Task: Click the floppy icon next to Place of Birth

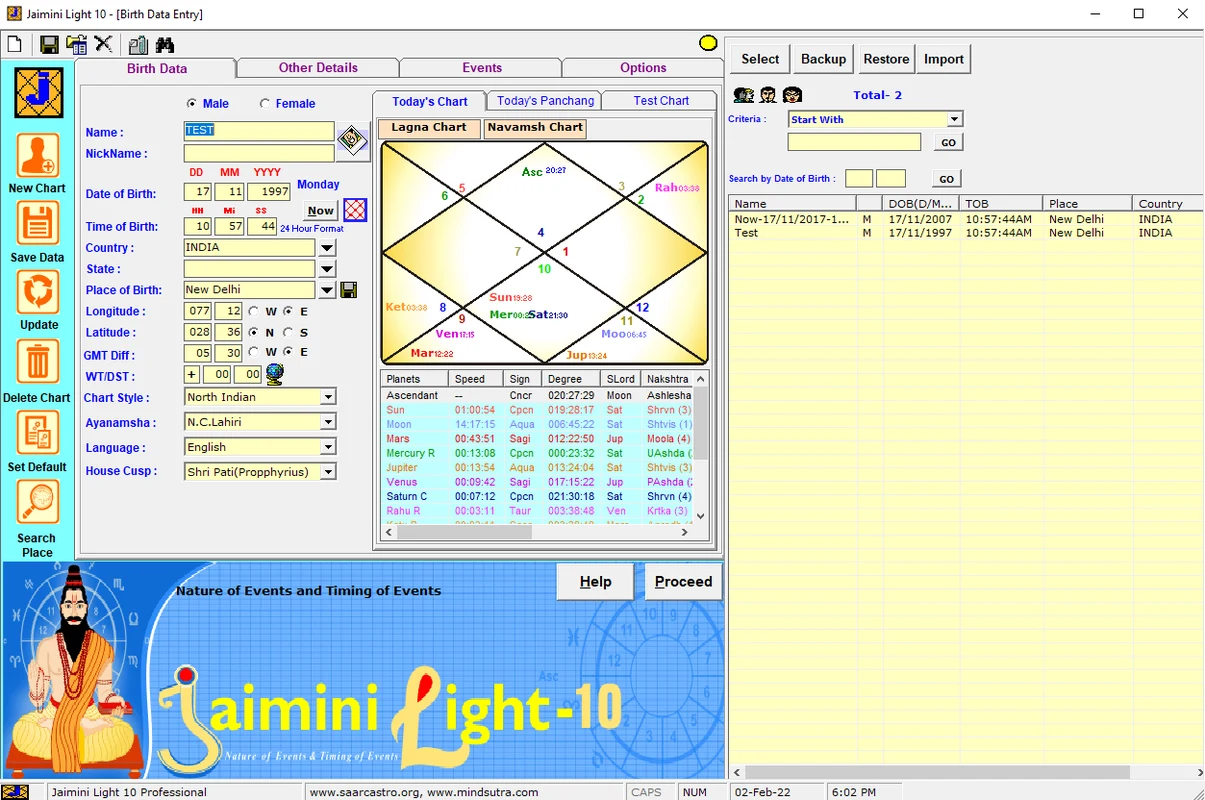Action: click(349, 290)
